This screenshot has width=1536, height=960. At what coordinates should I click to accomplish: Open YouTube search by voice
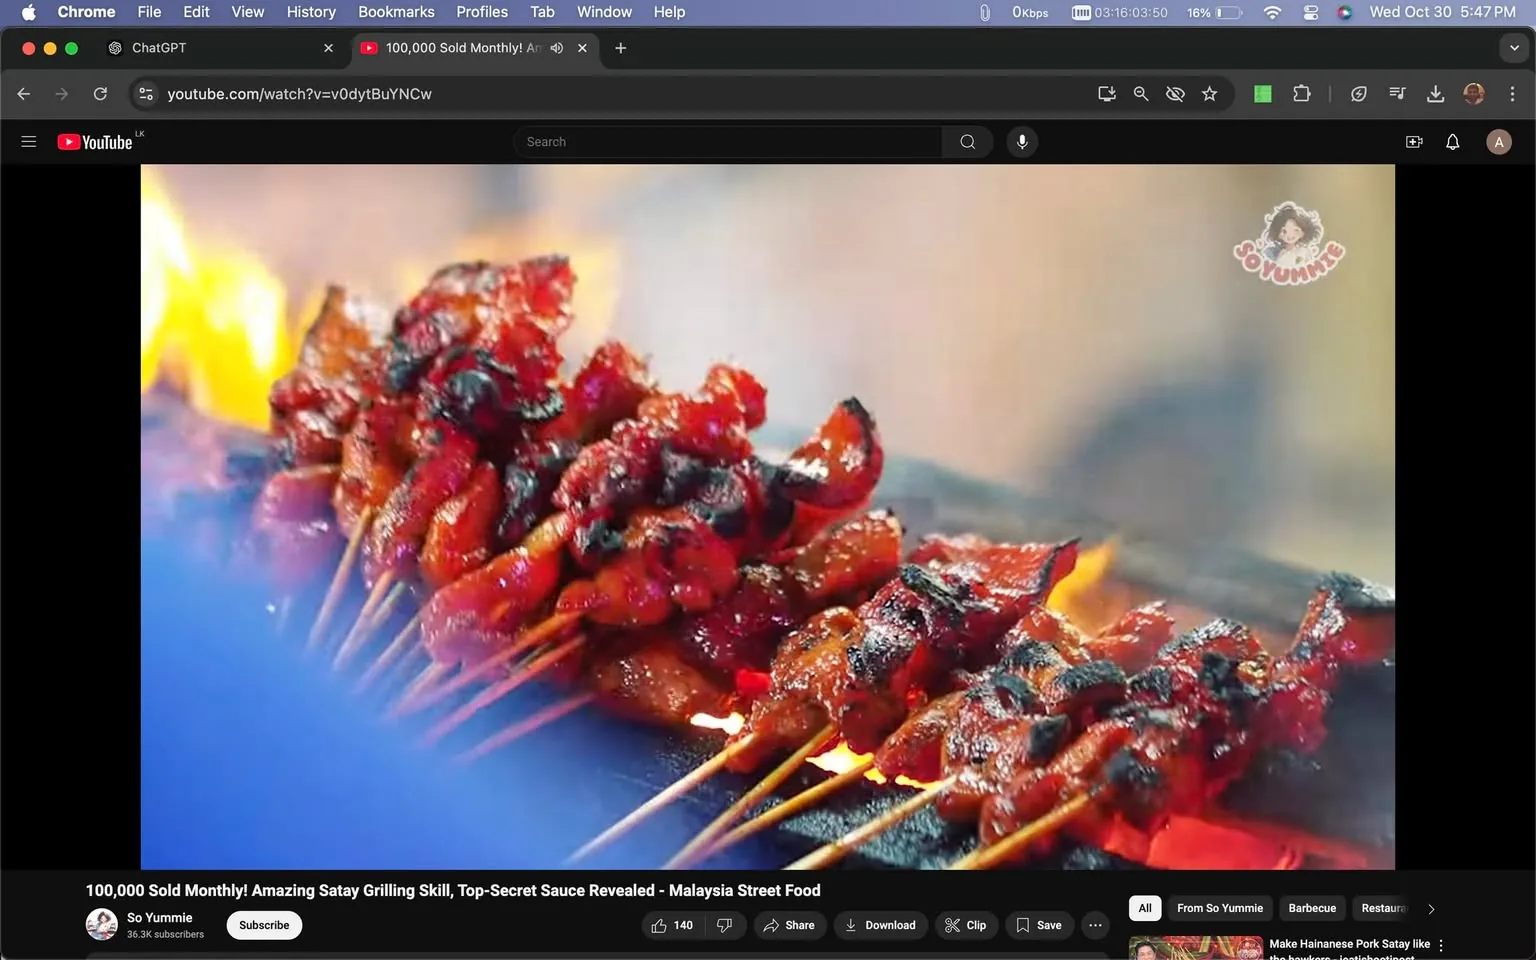coord(1021,141)
